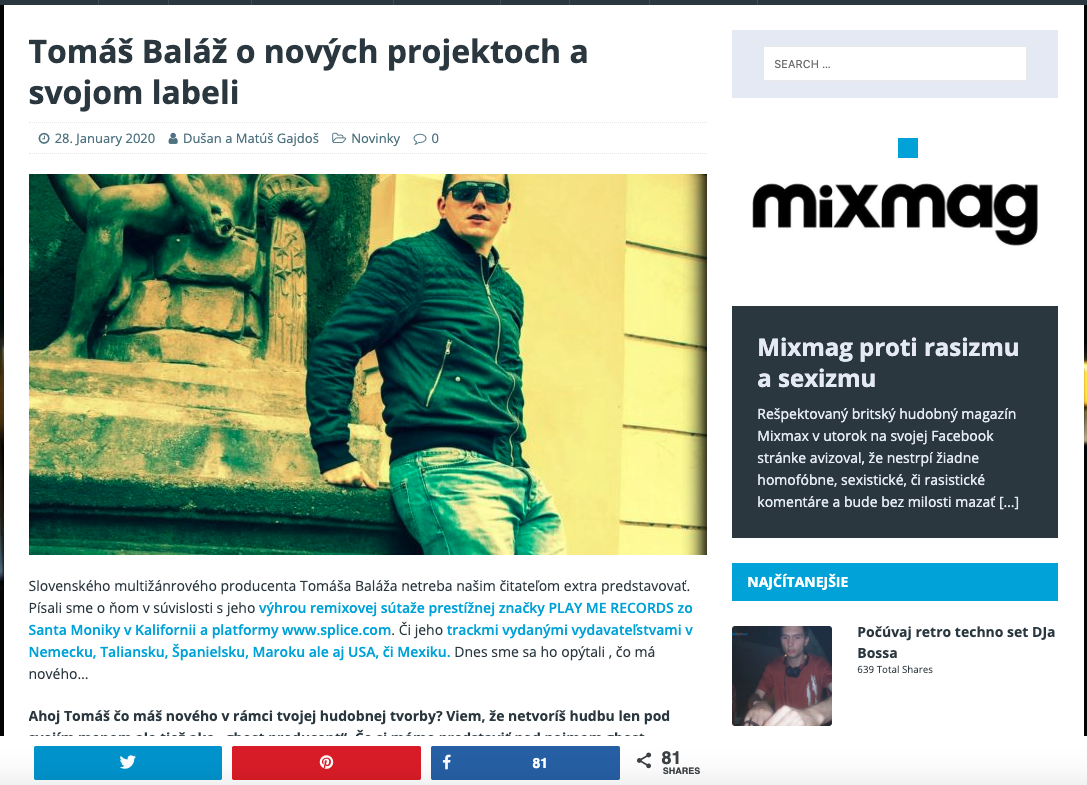Screen dimensions: 1087x785
Task: Open Počúvaj retro techno set DJa Bossa
Action: pos(956,642)
